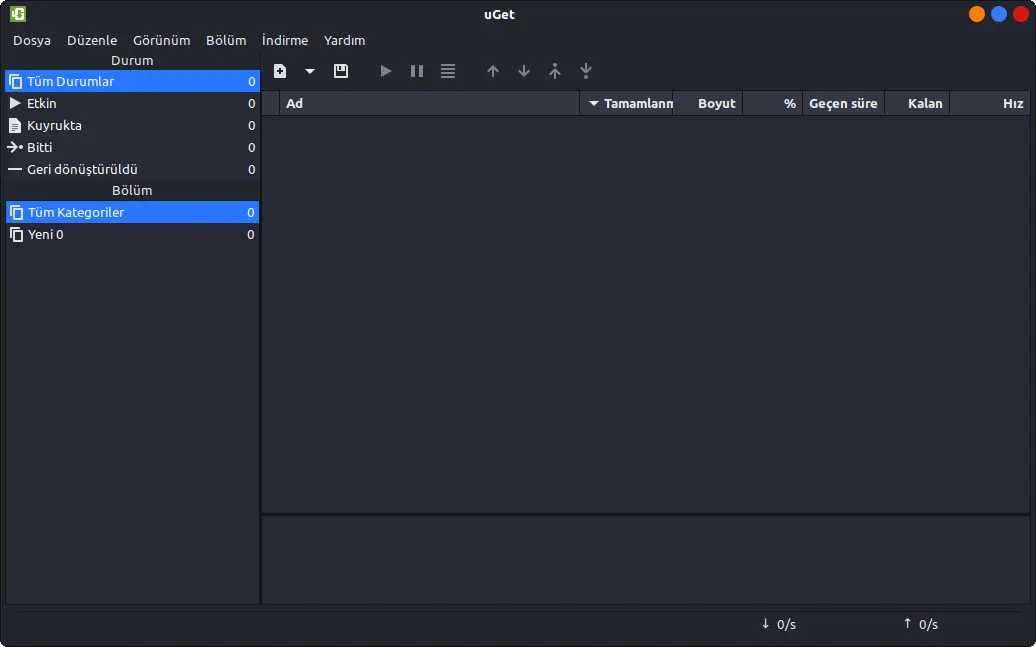1036x647 pixels.
Task: Select the Bitti status row
Action: 132,147
